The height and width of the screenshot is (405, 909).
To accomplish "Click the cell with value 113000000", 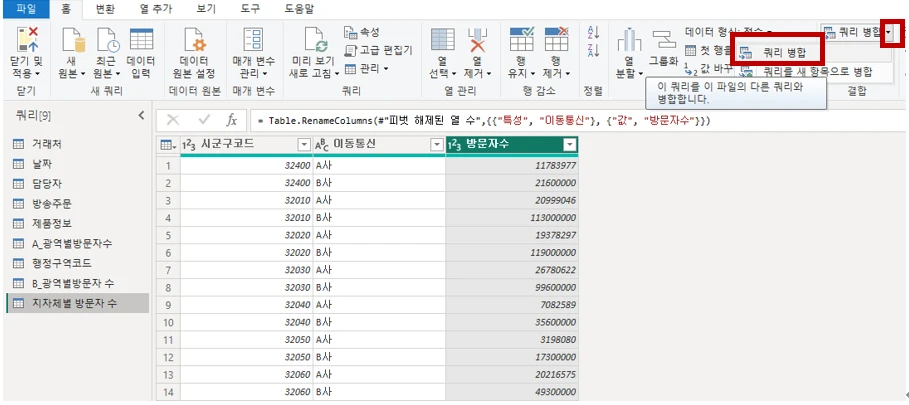I will click(x=512, y=218).
